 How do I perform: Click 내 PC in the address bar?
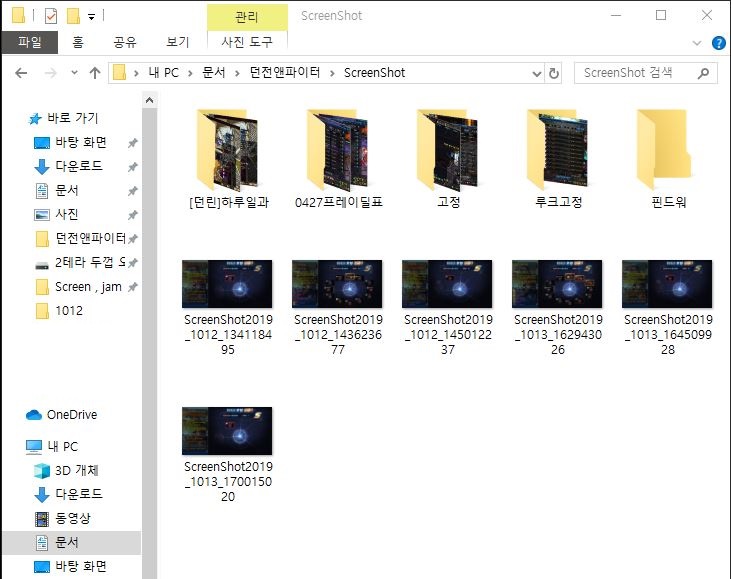(164, 73)
